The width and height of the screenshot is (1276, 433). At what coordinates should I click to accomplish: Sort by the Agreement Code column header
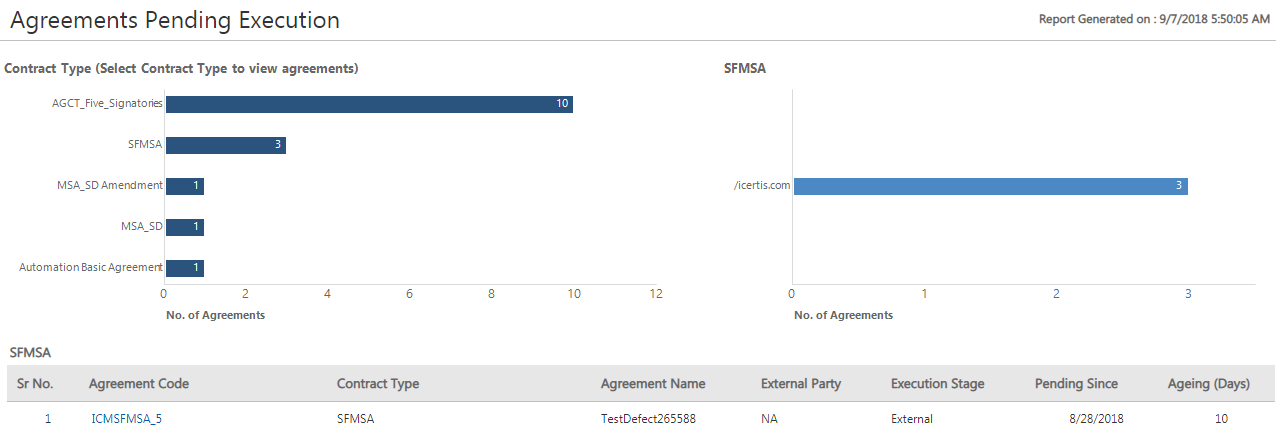(x=138, y=384)
